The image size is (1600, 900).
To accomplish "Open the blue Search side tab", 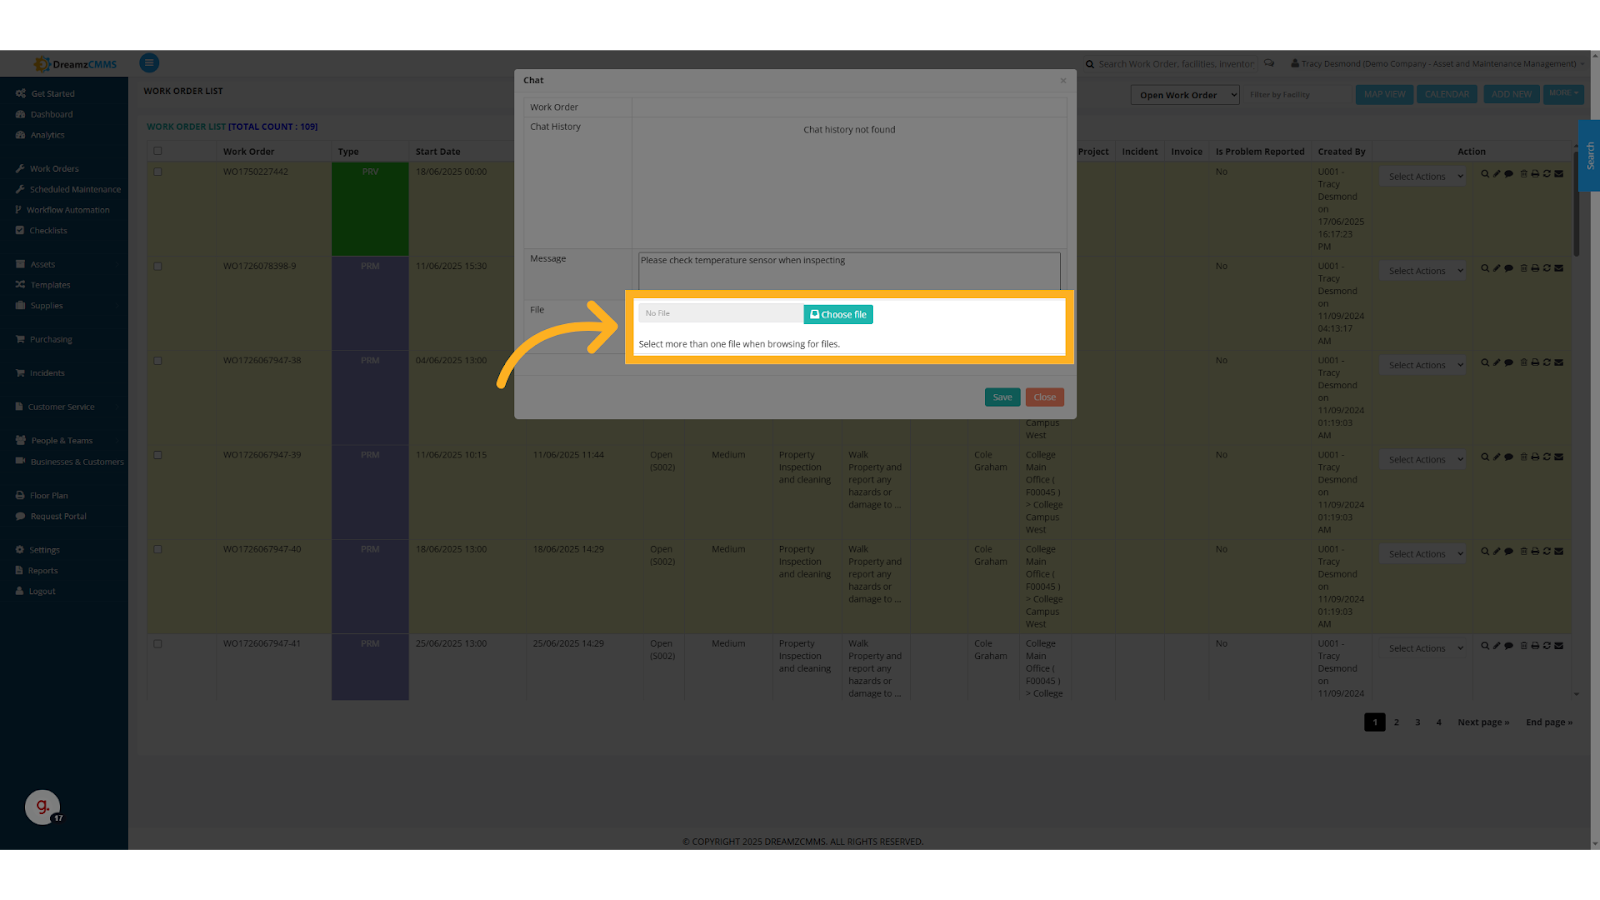I will [1589, 156].
